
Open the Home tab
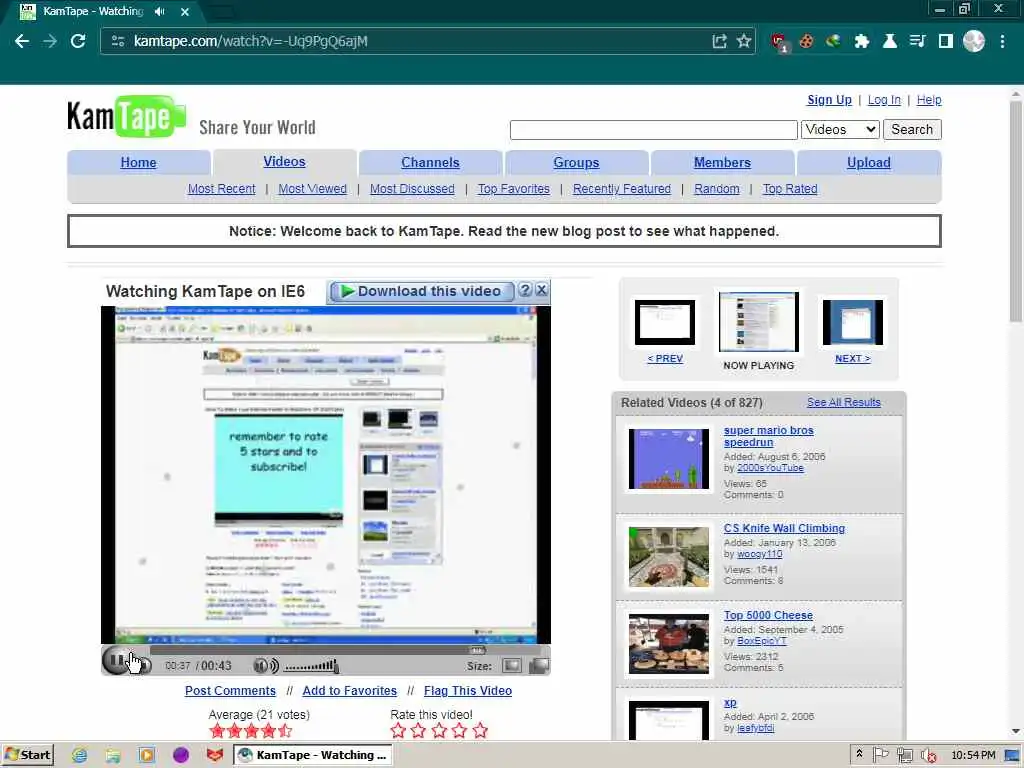(x=138, y=163)
